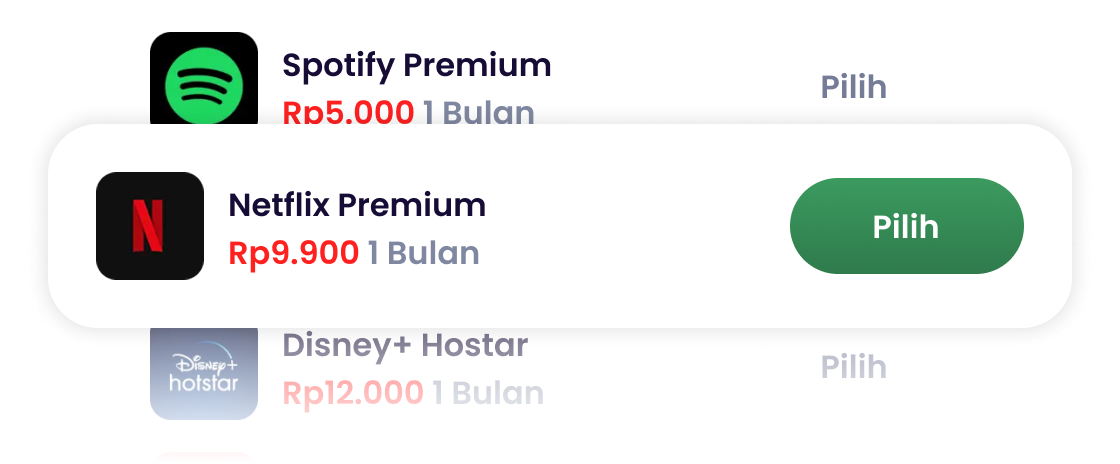1120x464 pixels.
Task: Click the 1 Bulan text under Netflix
Action: [423, 253]
